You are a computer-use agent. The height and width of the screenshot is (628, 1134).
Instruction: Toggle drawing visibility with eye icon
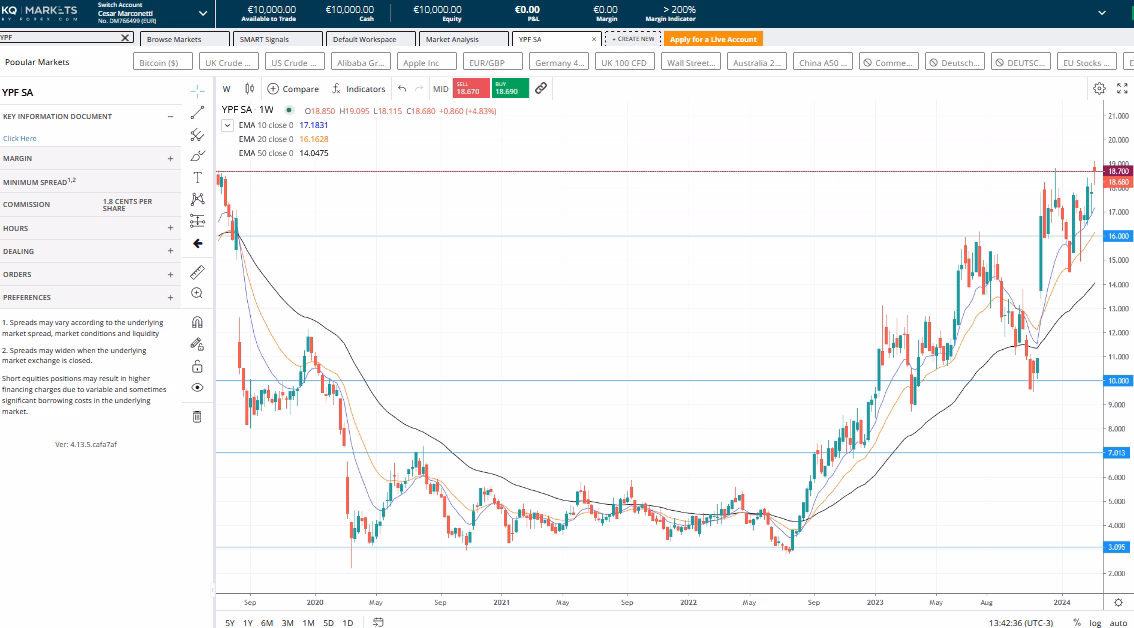tap(197, 388)
